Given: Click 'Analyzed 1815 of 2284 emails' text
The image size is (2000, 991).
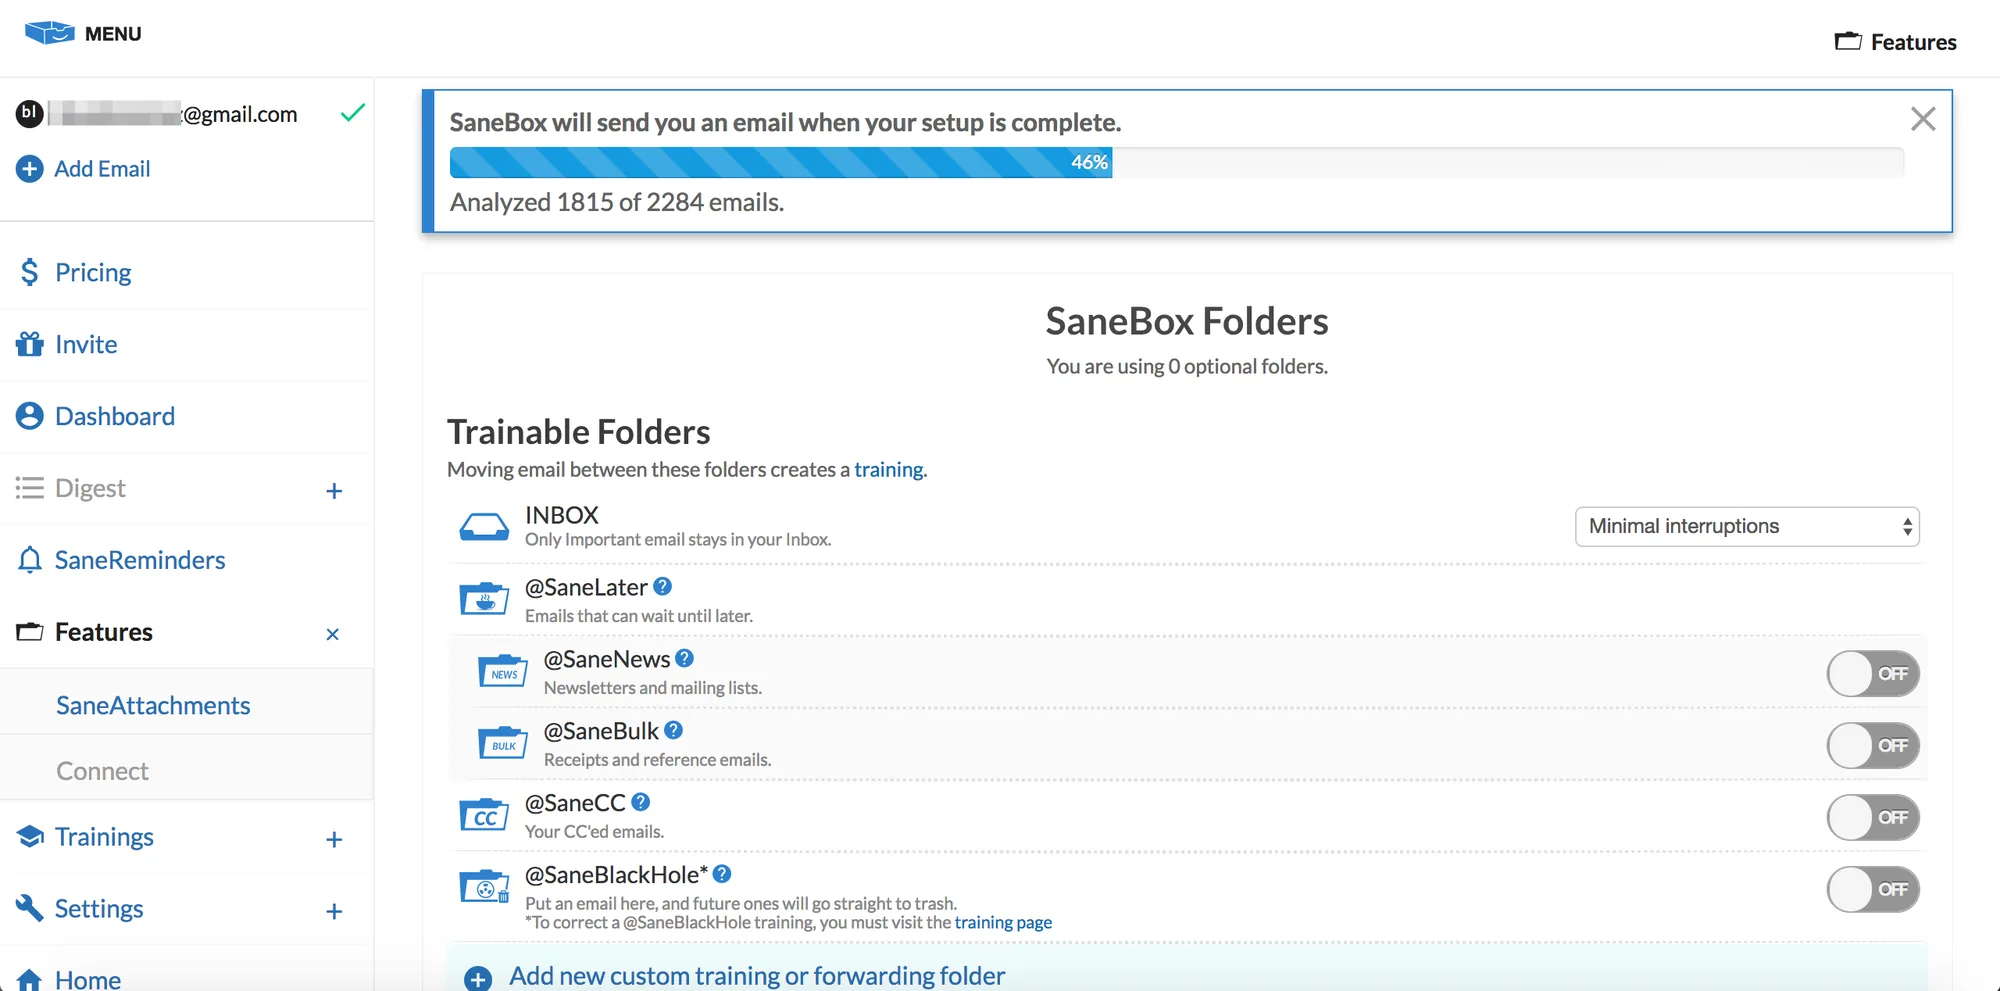Looking at the screenshot, I should tap(617, 202).
